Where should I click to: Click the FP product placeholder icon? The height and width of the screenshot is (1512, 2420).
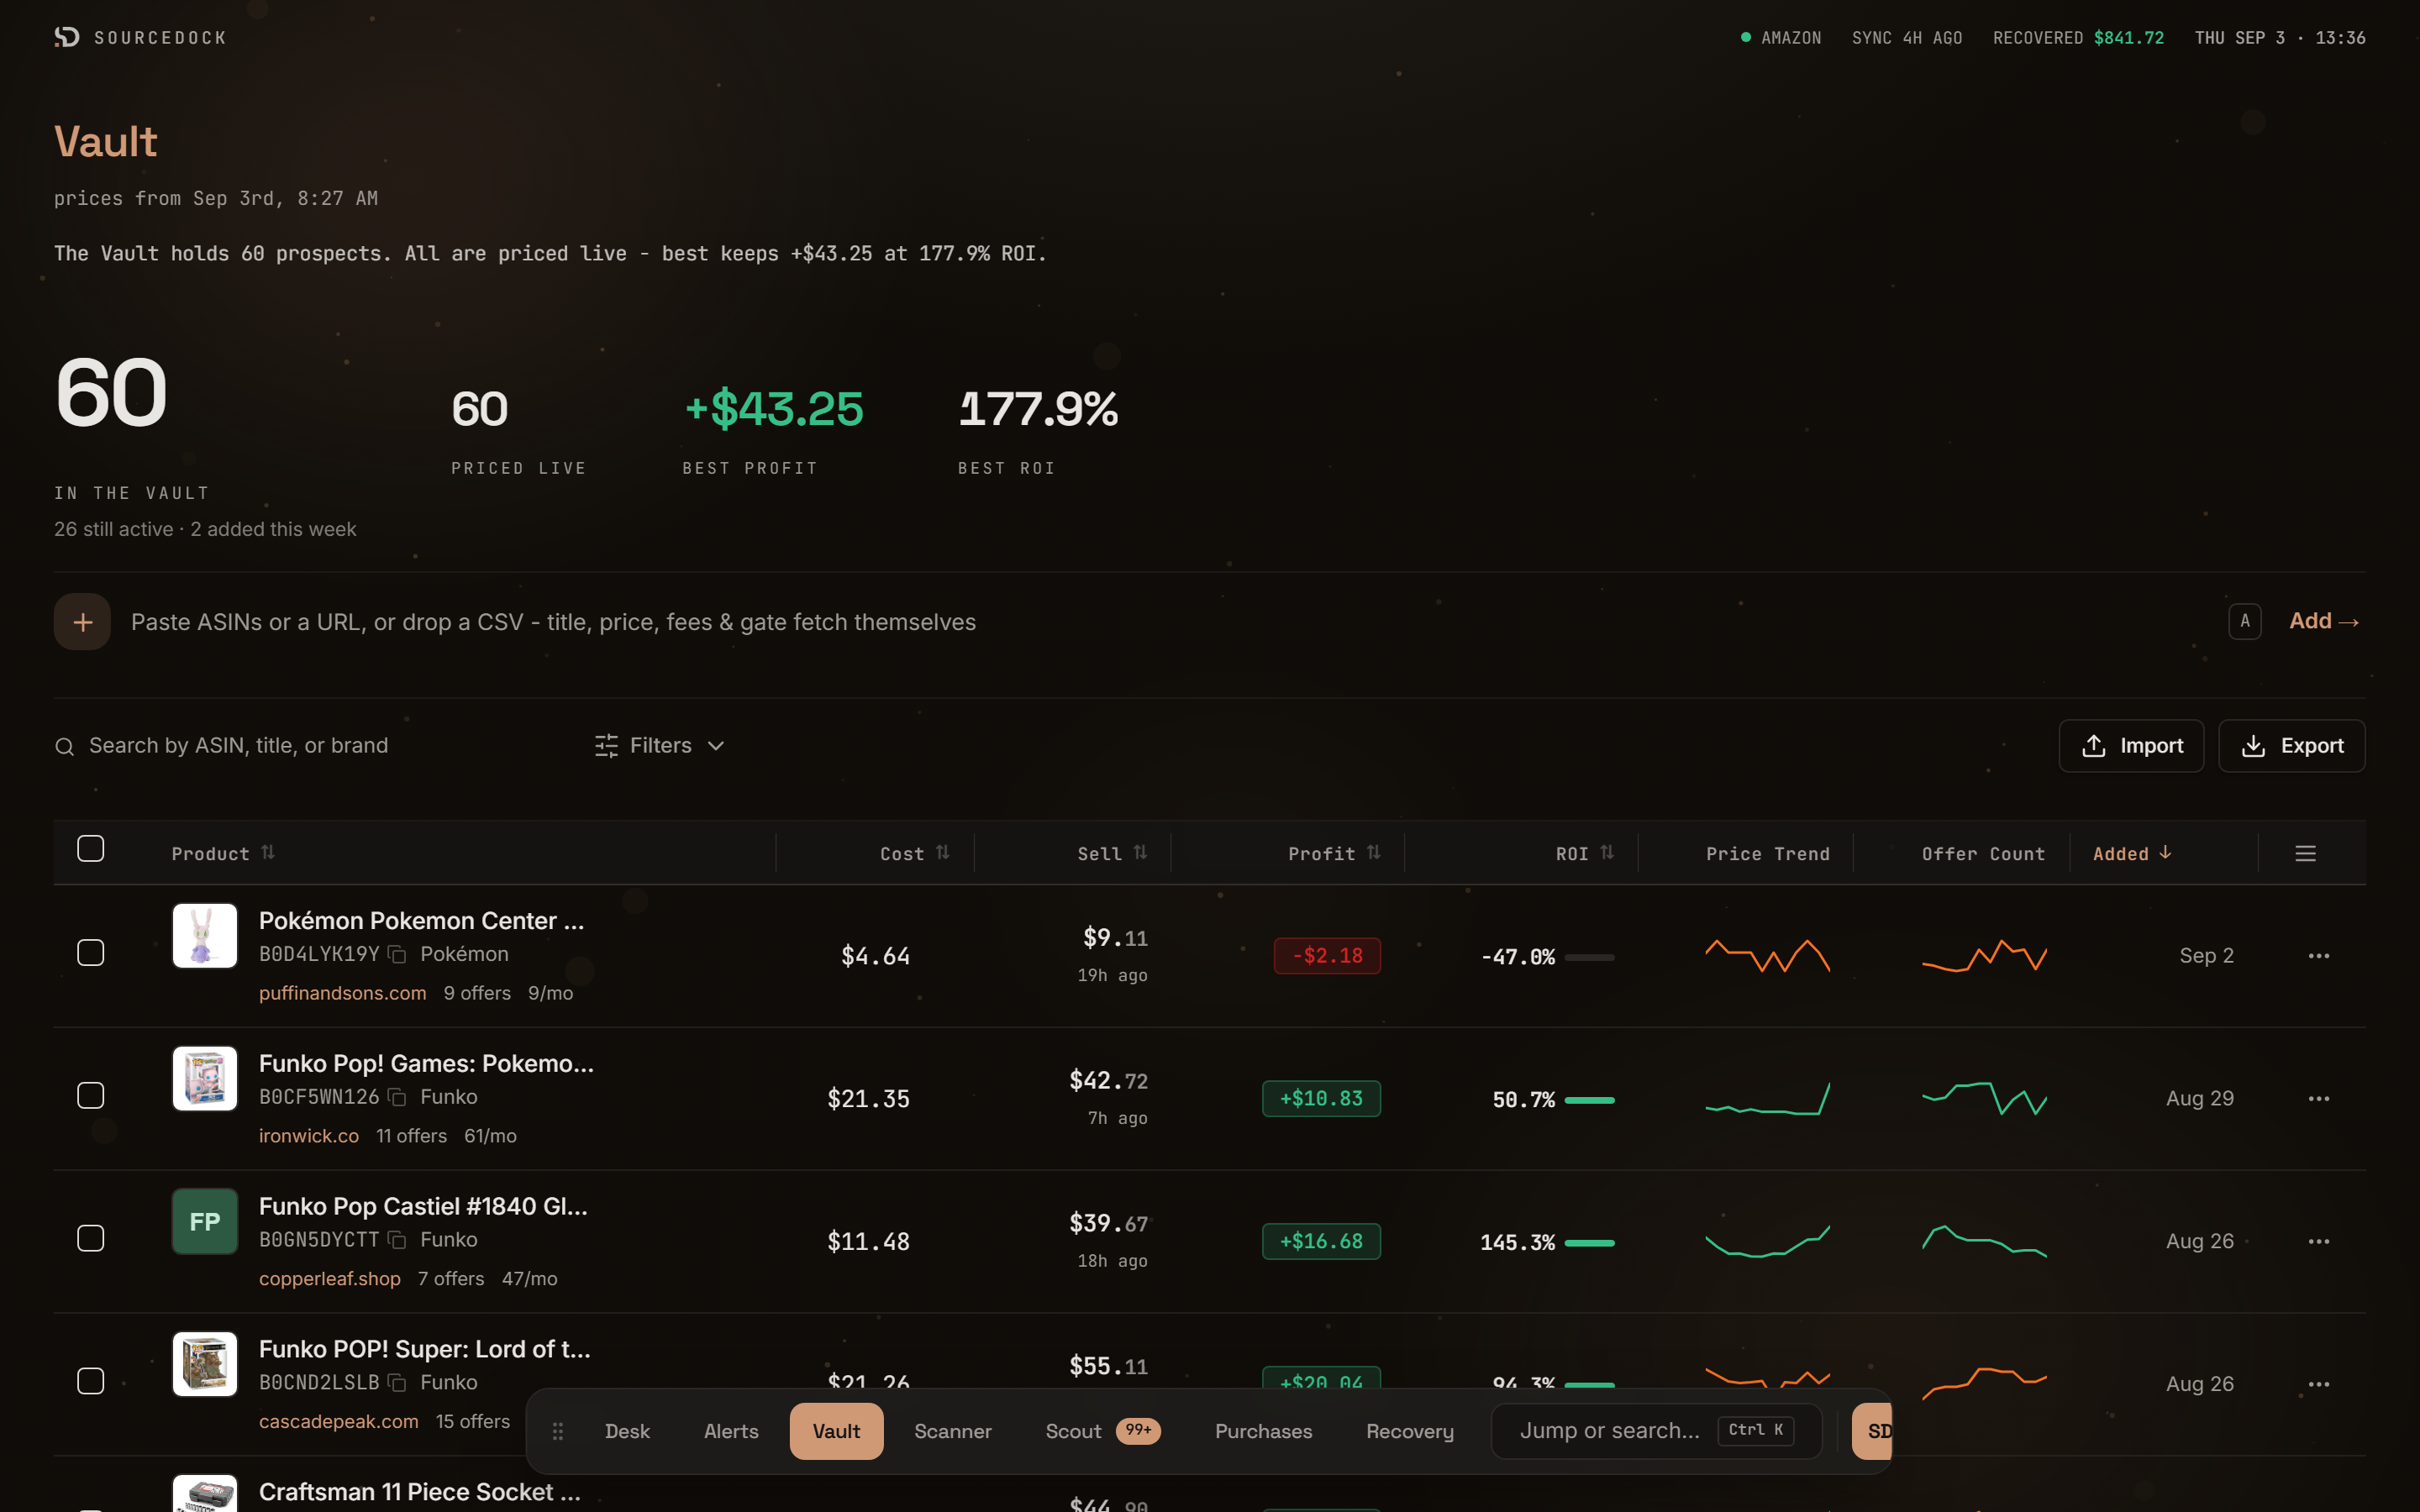[x=205, y=1221]
